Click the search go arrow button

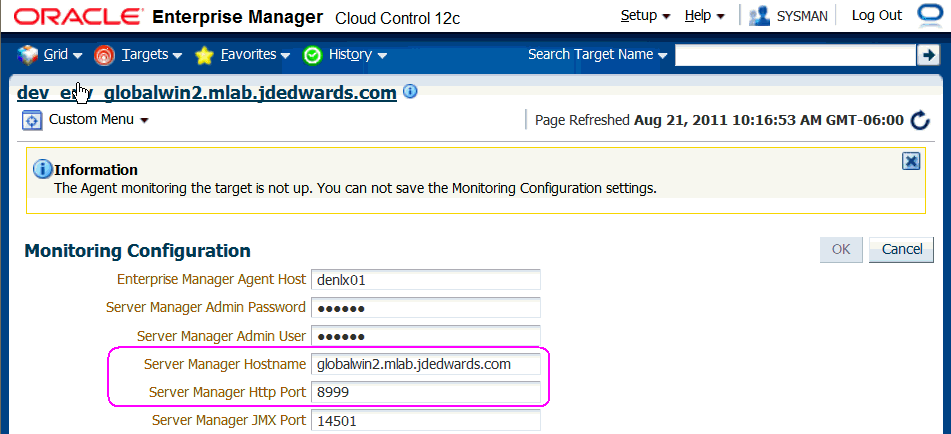pos(927,55)
